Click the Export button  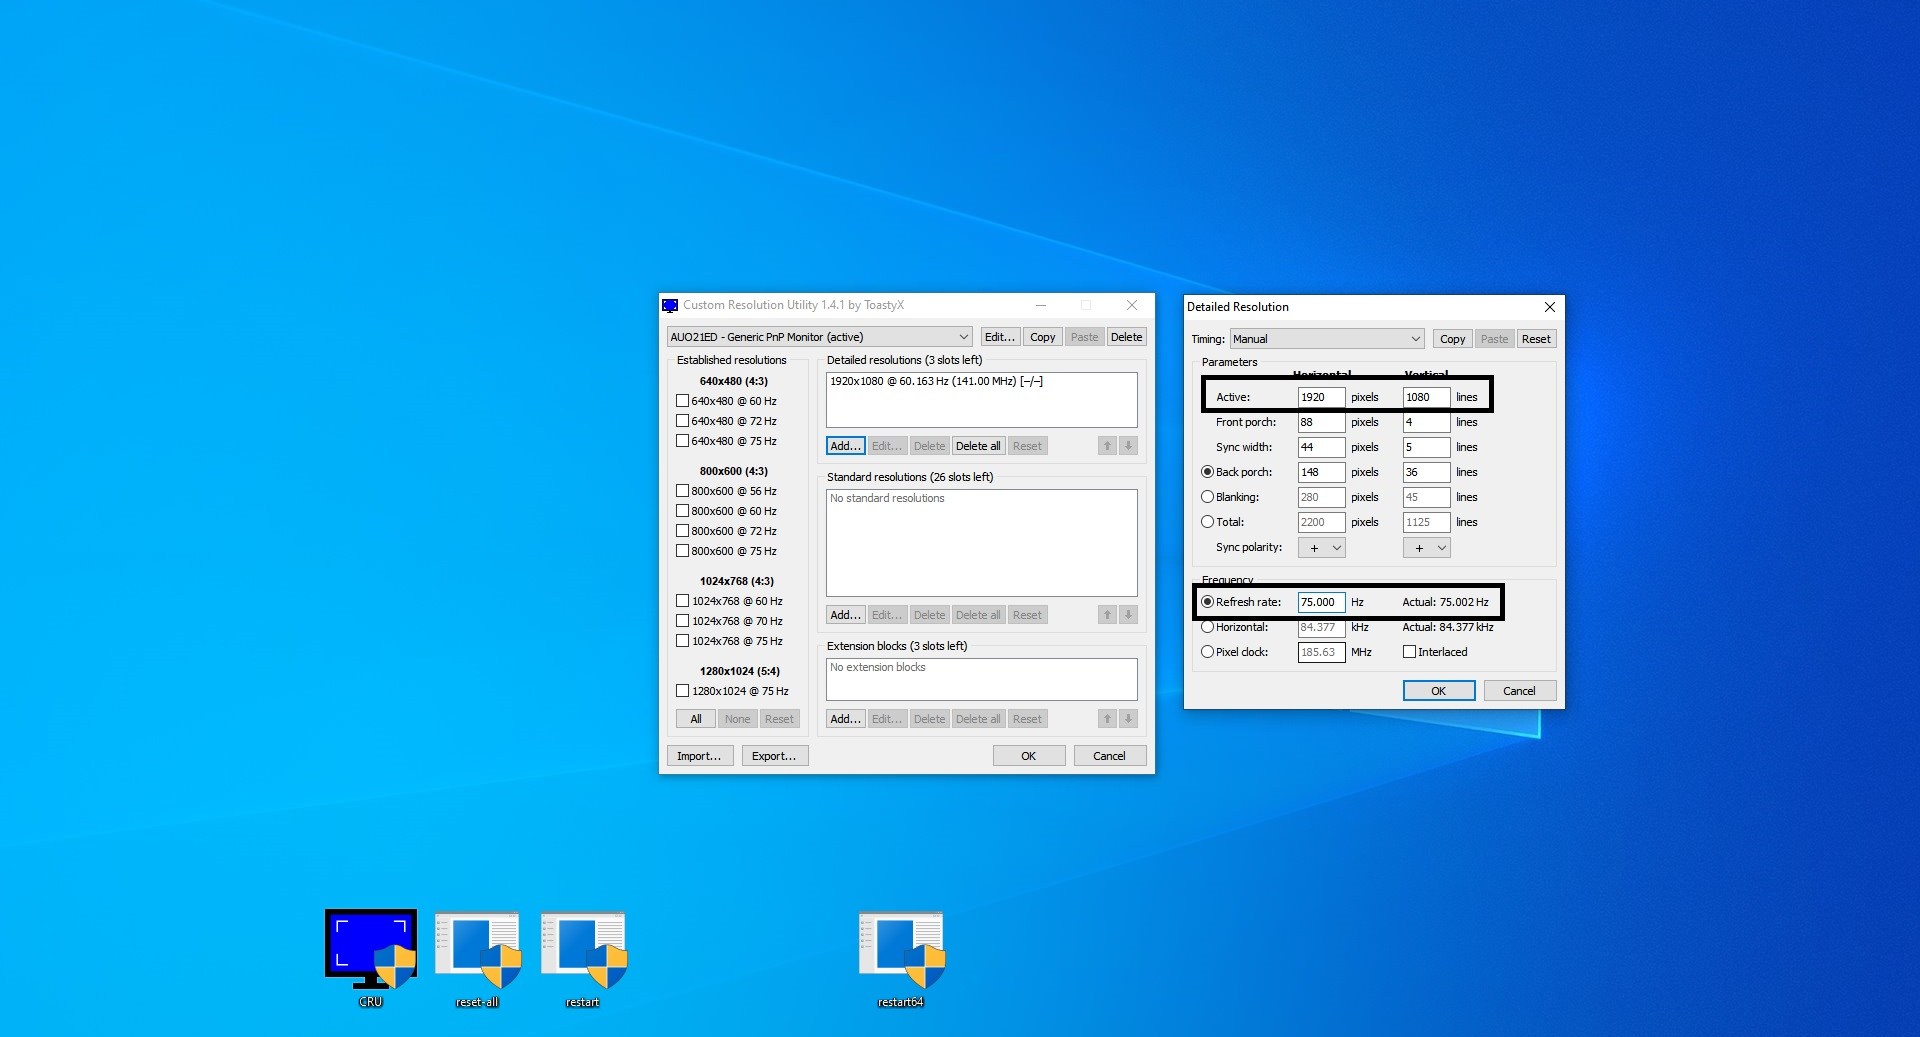774,756
